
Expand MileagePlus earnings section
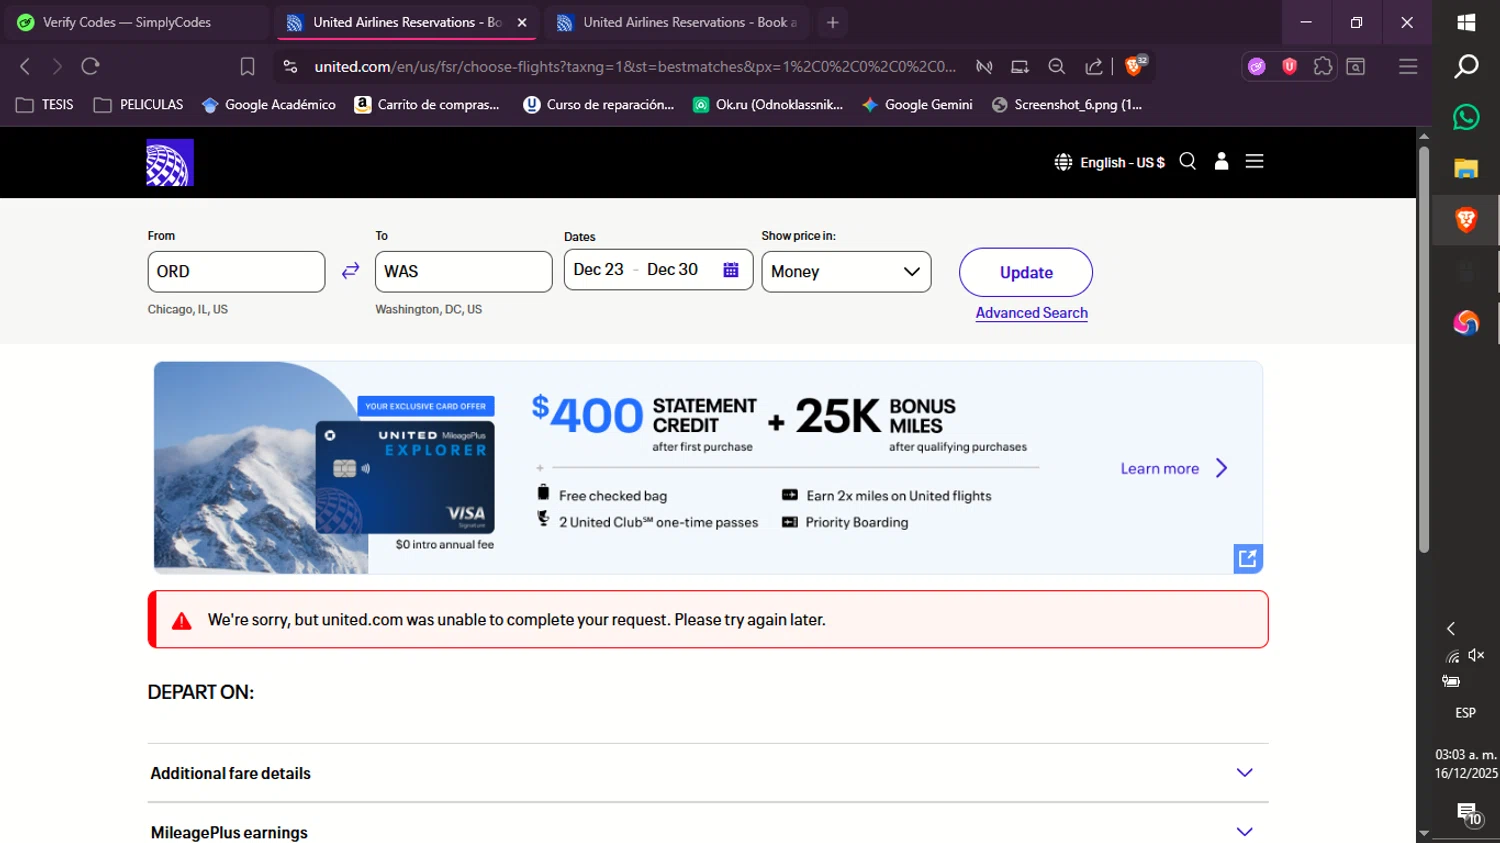tap(708, 832)
